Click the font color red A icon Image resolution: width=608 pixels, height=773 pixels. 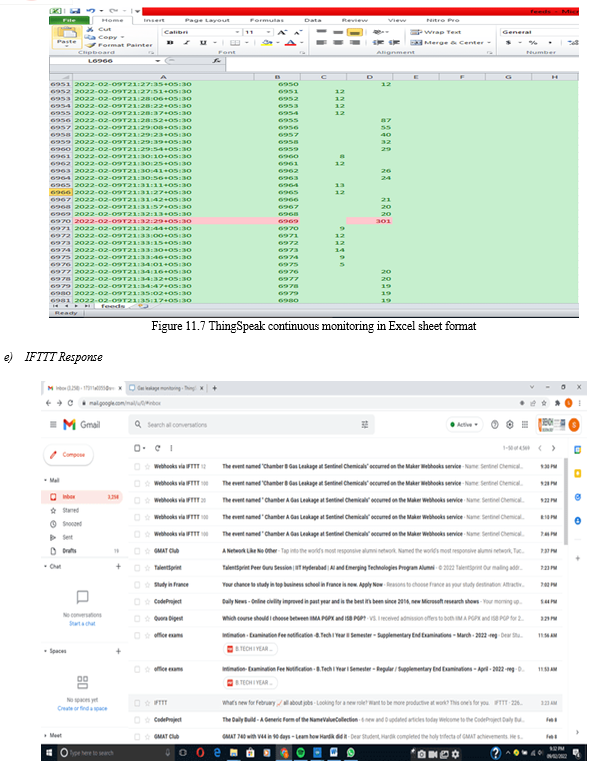(290, 43)
